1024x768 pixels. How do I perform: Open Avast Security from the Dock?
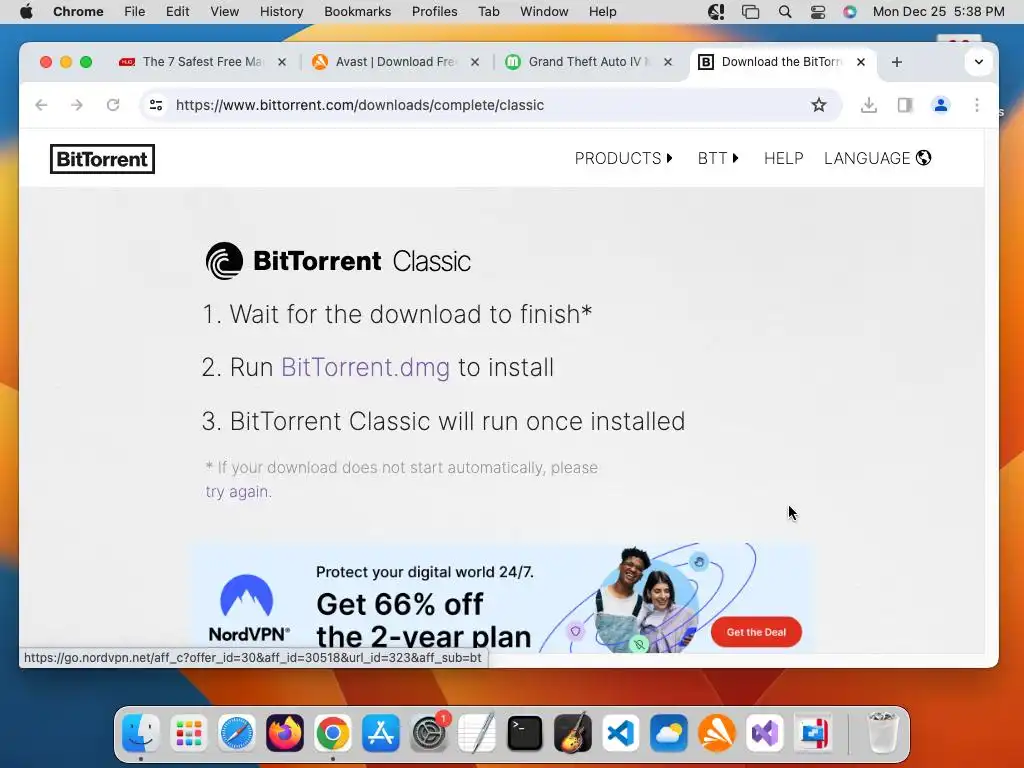717,733
